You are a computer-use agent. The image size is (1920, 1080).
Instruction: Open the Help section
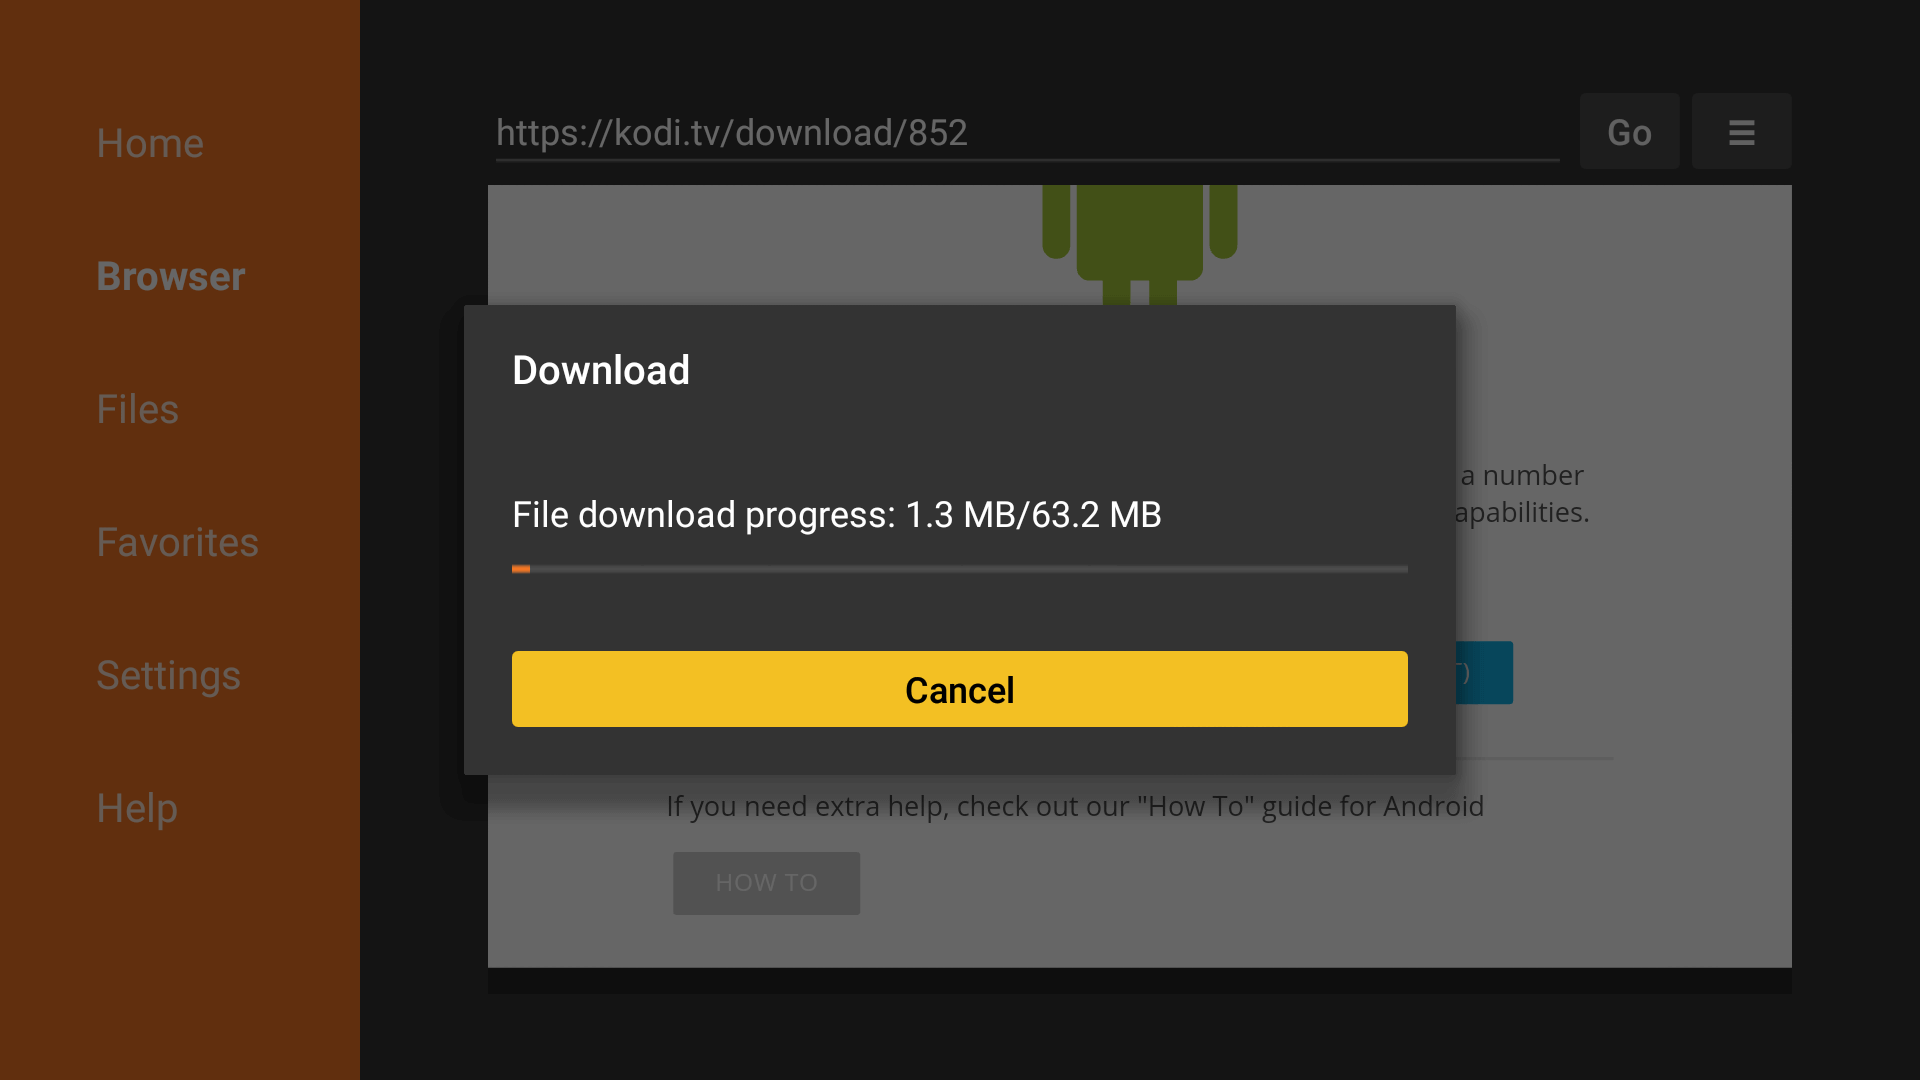[137, 809]
